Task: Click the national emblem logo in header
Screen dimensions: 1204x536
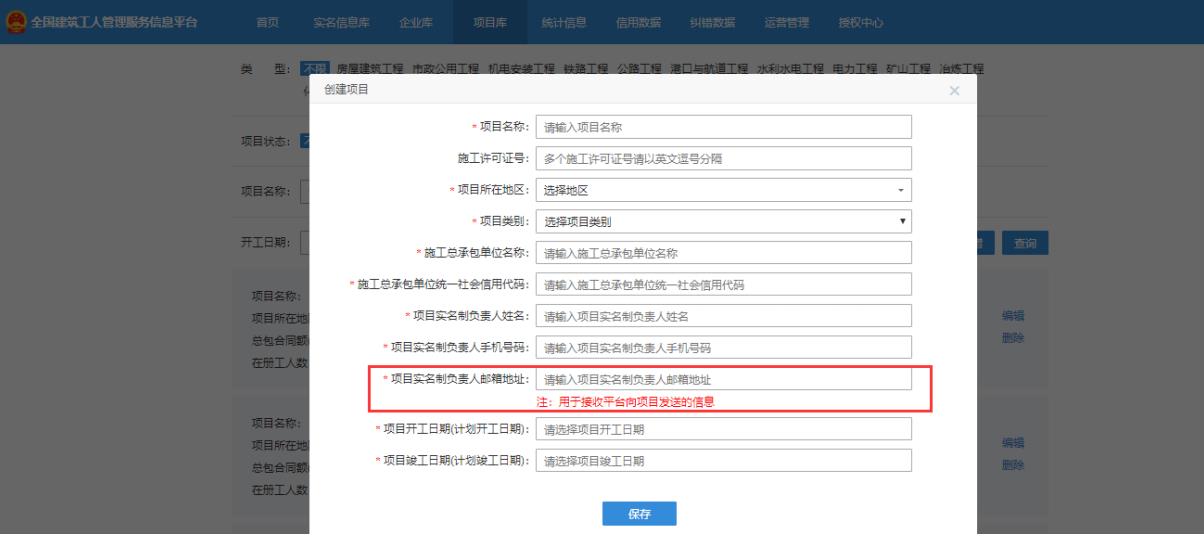Action: click(11, 22)
